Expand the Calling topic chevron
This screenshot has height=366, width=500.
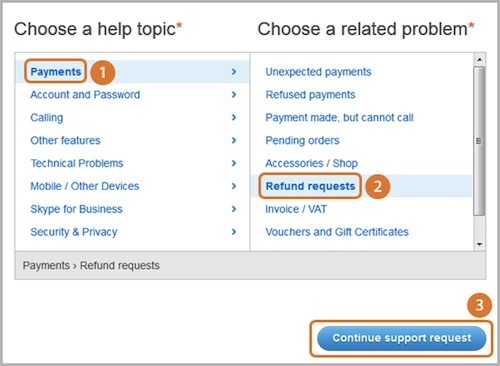point(234,117)
